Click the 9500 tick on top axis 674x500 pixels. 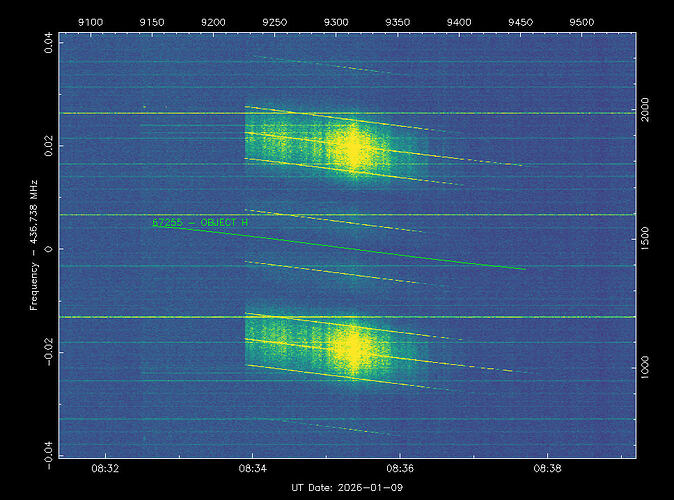pos(582,21)
